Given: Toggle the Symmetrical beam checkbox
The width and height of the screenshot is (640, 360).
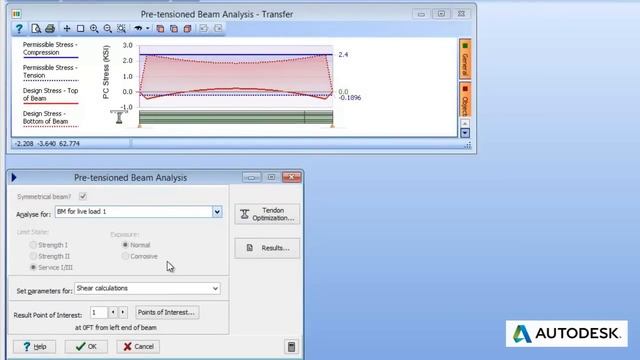Looking at the screenshot, I should coord(83,196).
